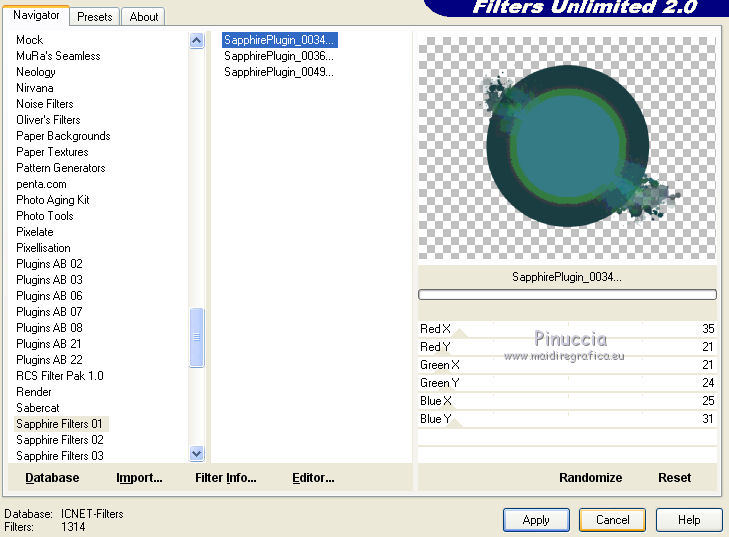The image size is (729, 537).
Task: Click the scroll down arrow in the filter category list
Action: pos(197,453)
